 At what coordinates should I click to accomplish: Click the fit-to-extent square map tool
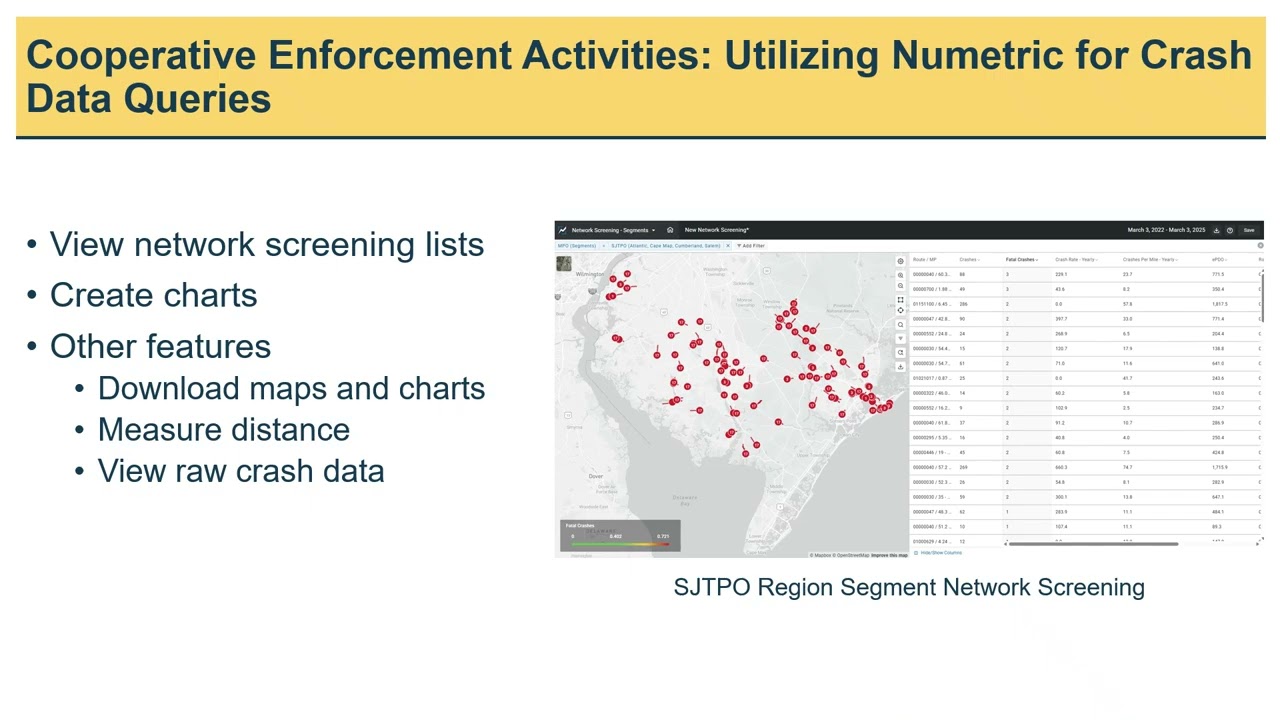tap(900, 299)
